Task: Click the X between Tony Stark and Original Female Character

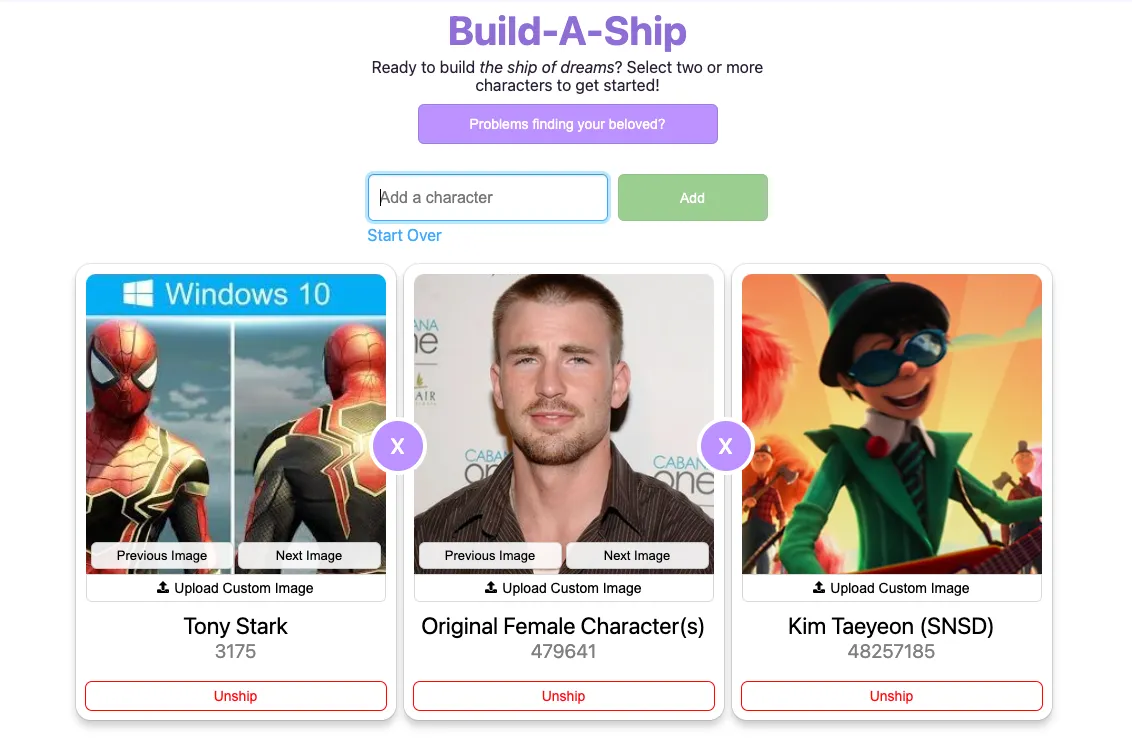Action: (x=398, y=446)
